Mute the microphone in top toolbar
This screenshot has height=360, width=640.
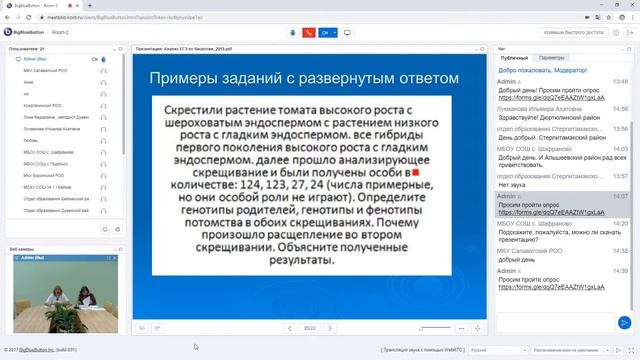coord(292,33)
